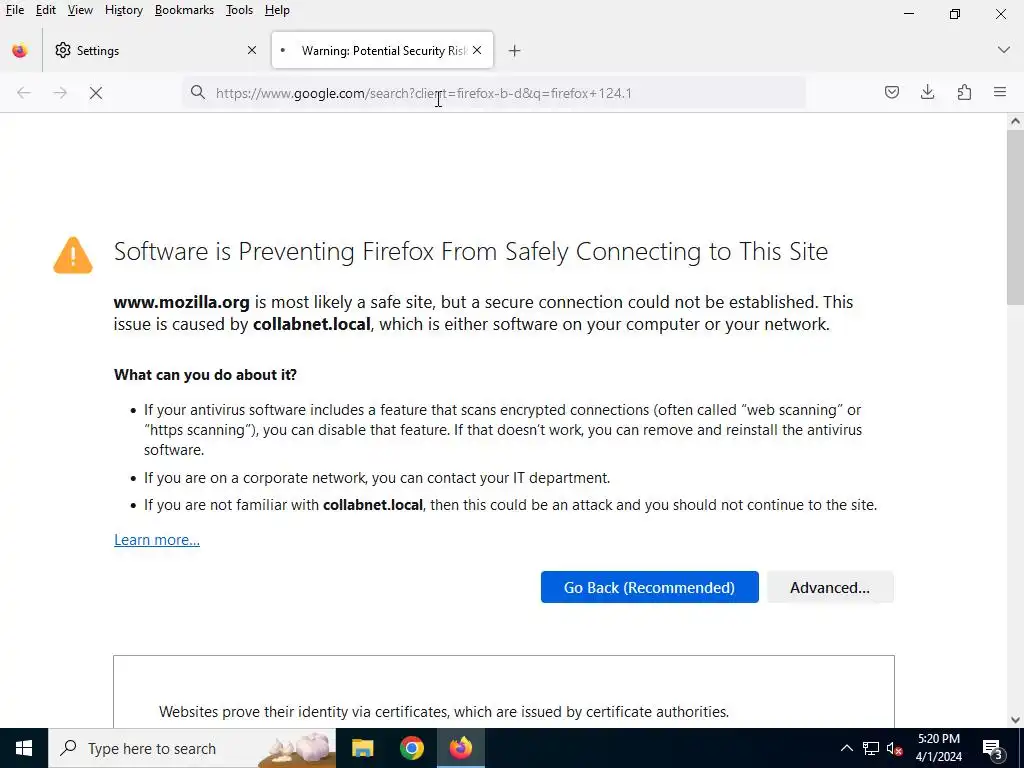
Task: Open the Firefox hamburger application menu
Action: click(1000, 93)
